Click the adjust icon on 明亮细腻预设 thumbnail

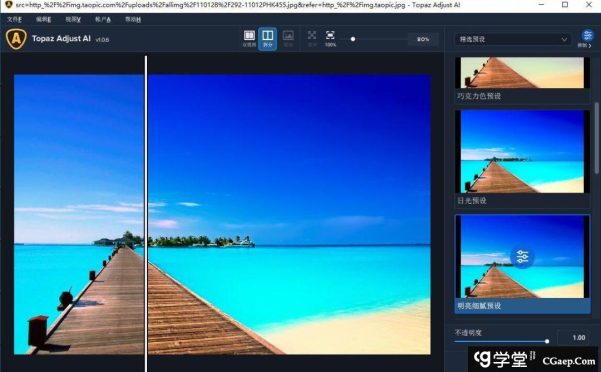pyautogui.click(x=522, y=256)
